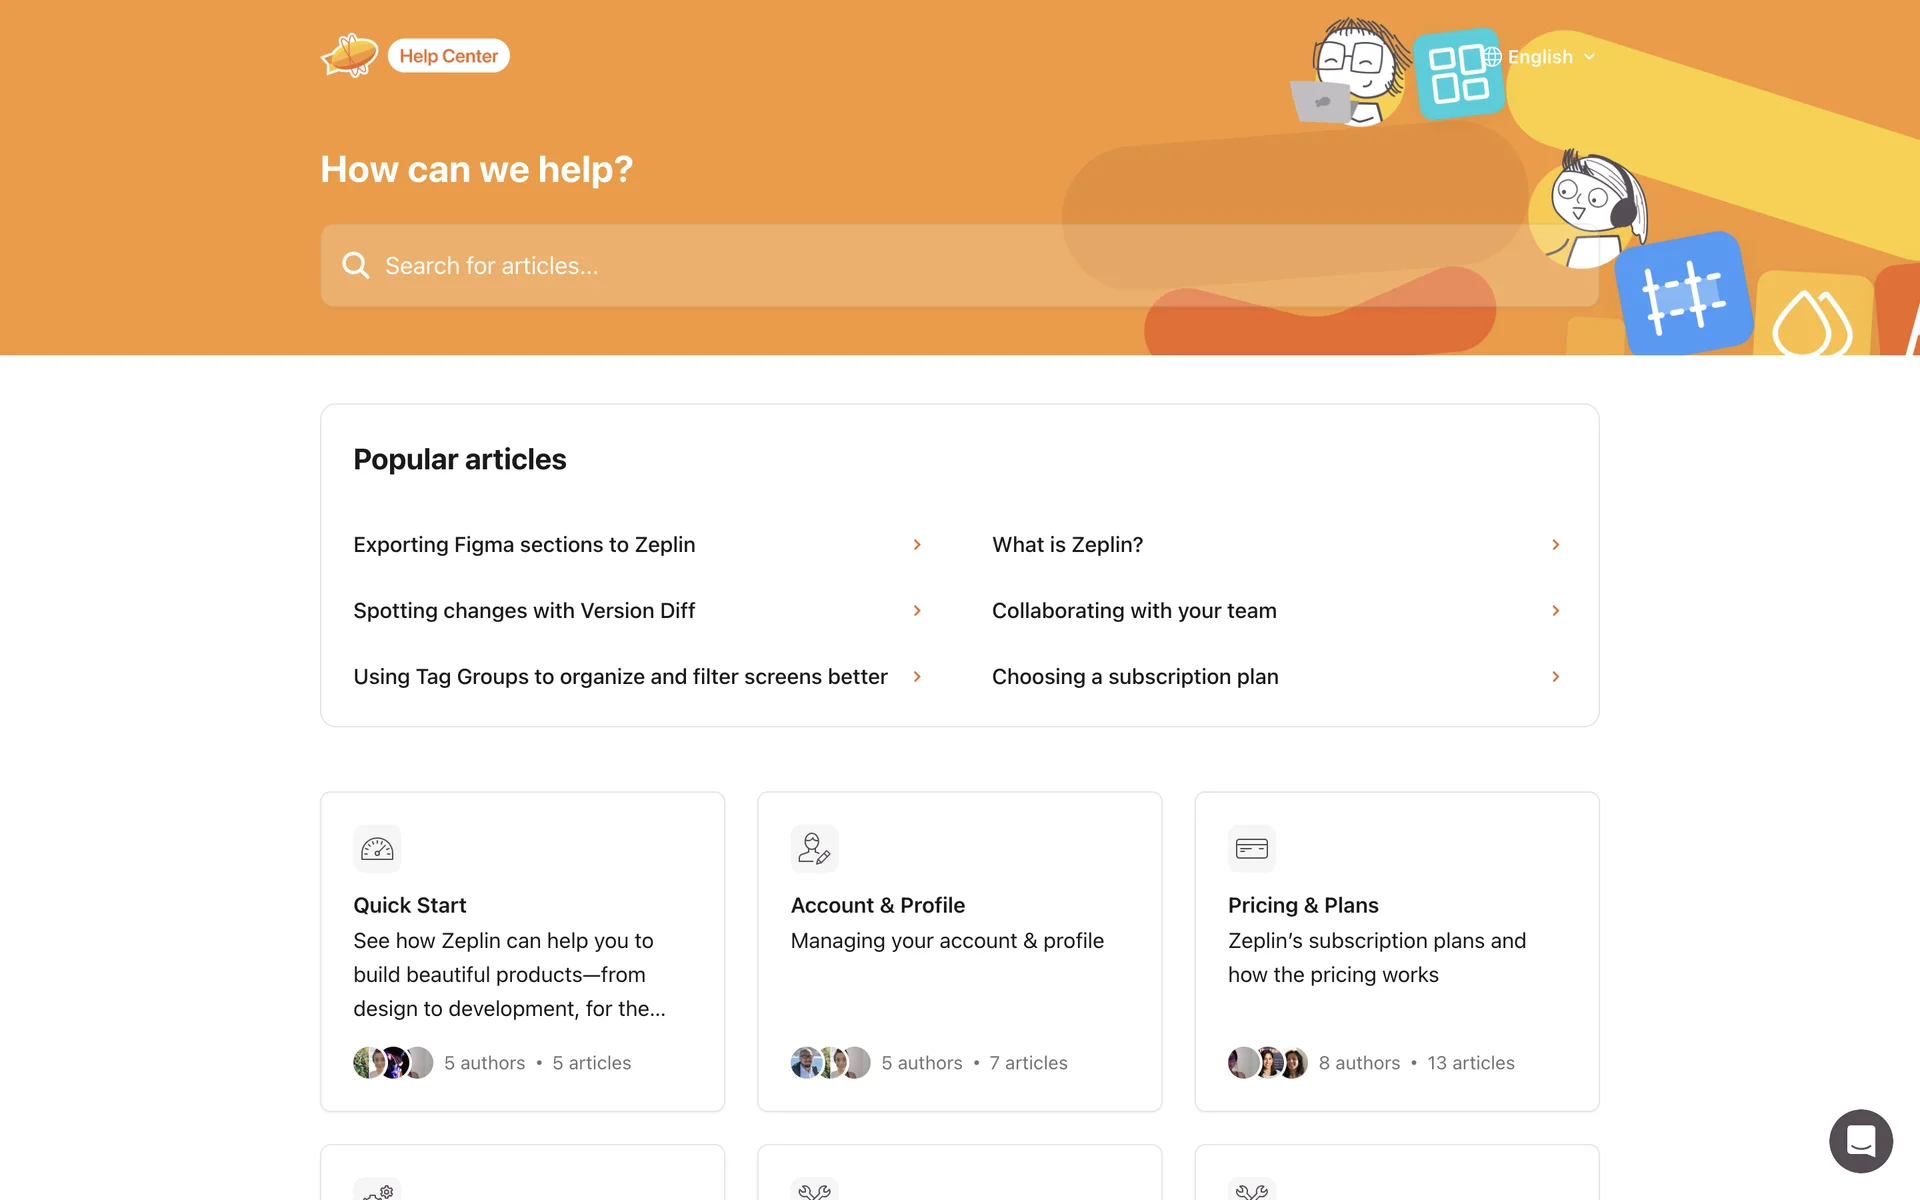Open the chat messenger bubble icon
This screenshot has height=1200, width=1920.
tap(1860, 1140)
